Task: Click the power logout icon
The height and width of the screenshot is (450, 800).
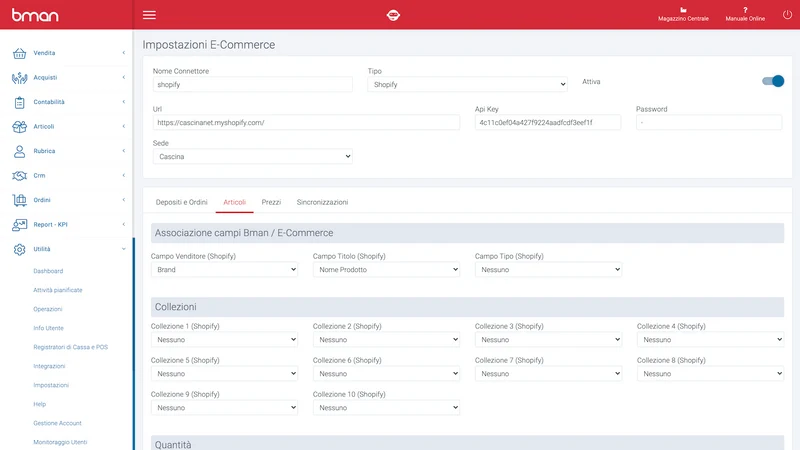Action: pos(787,15)
